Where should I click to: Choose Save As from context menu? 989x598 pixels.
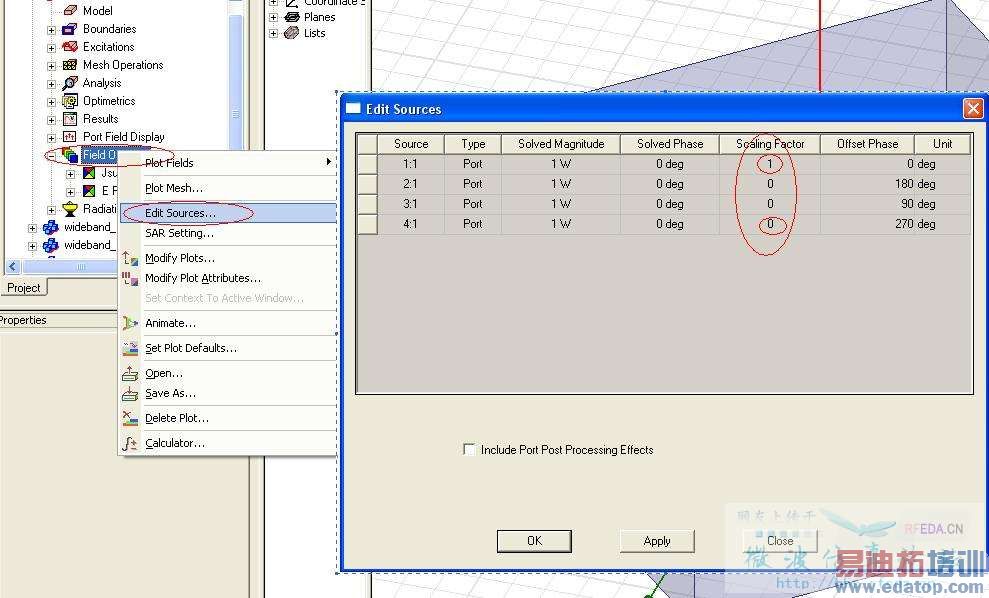tap(228, 394)
